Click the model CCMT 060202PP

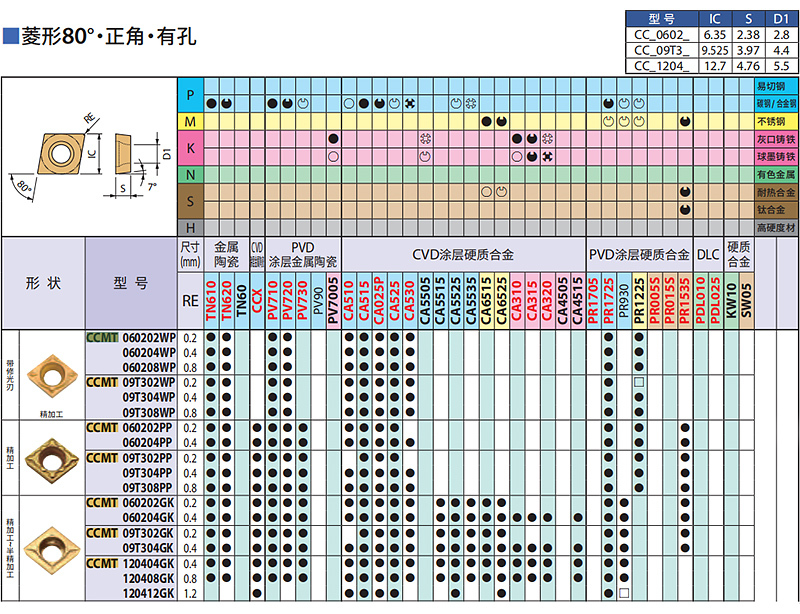[x=130, y=428]
